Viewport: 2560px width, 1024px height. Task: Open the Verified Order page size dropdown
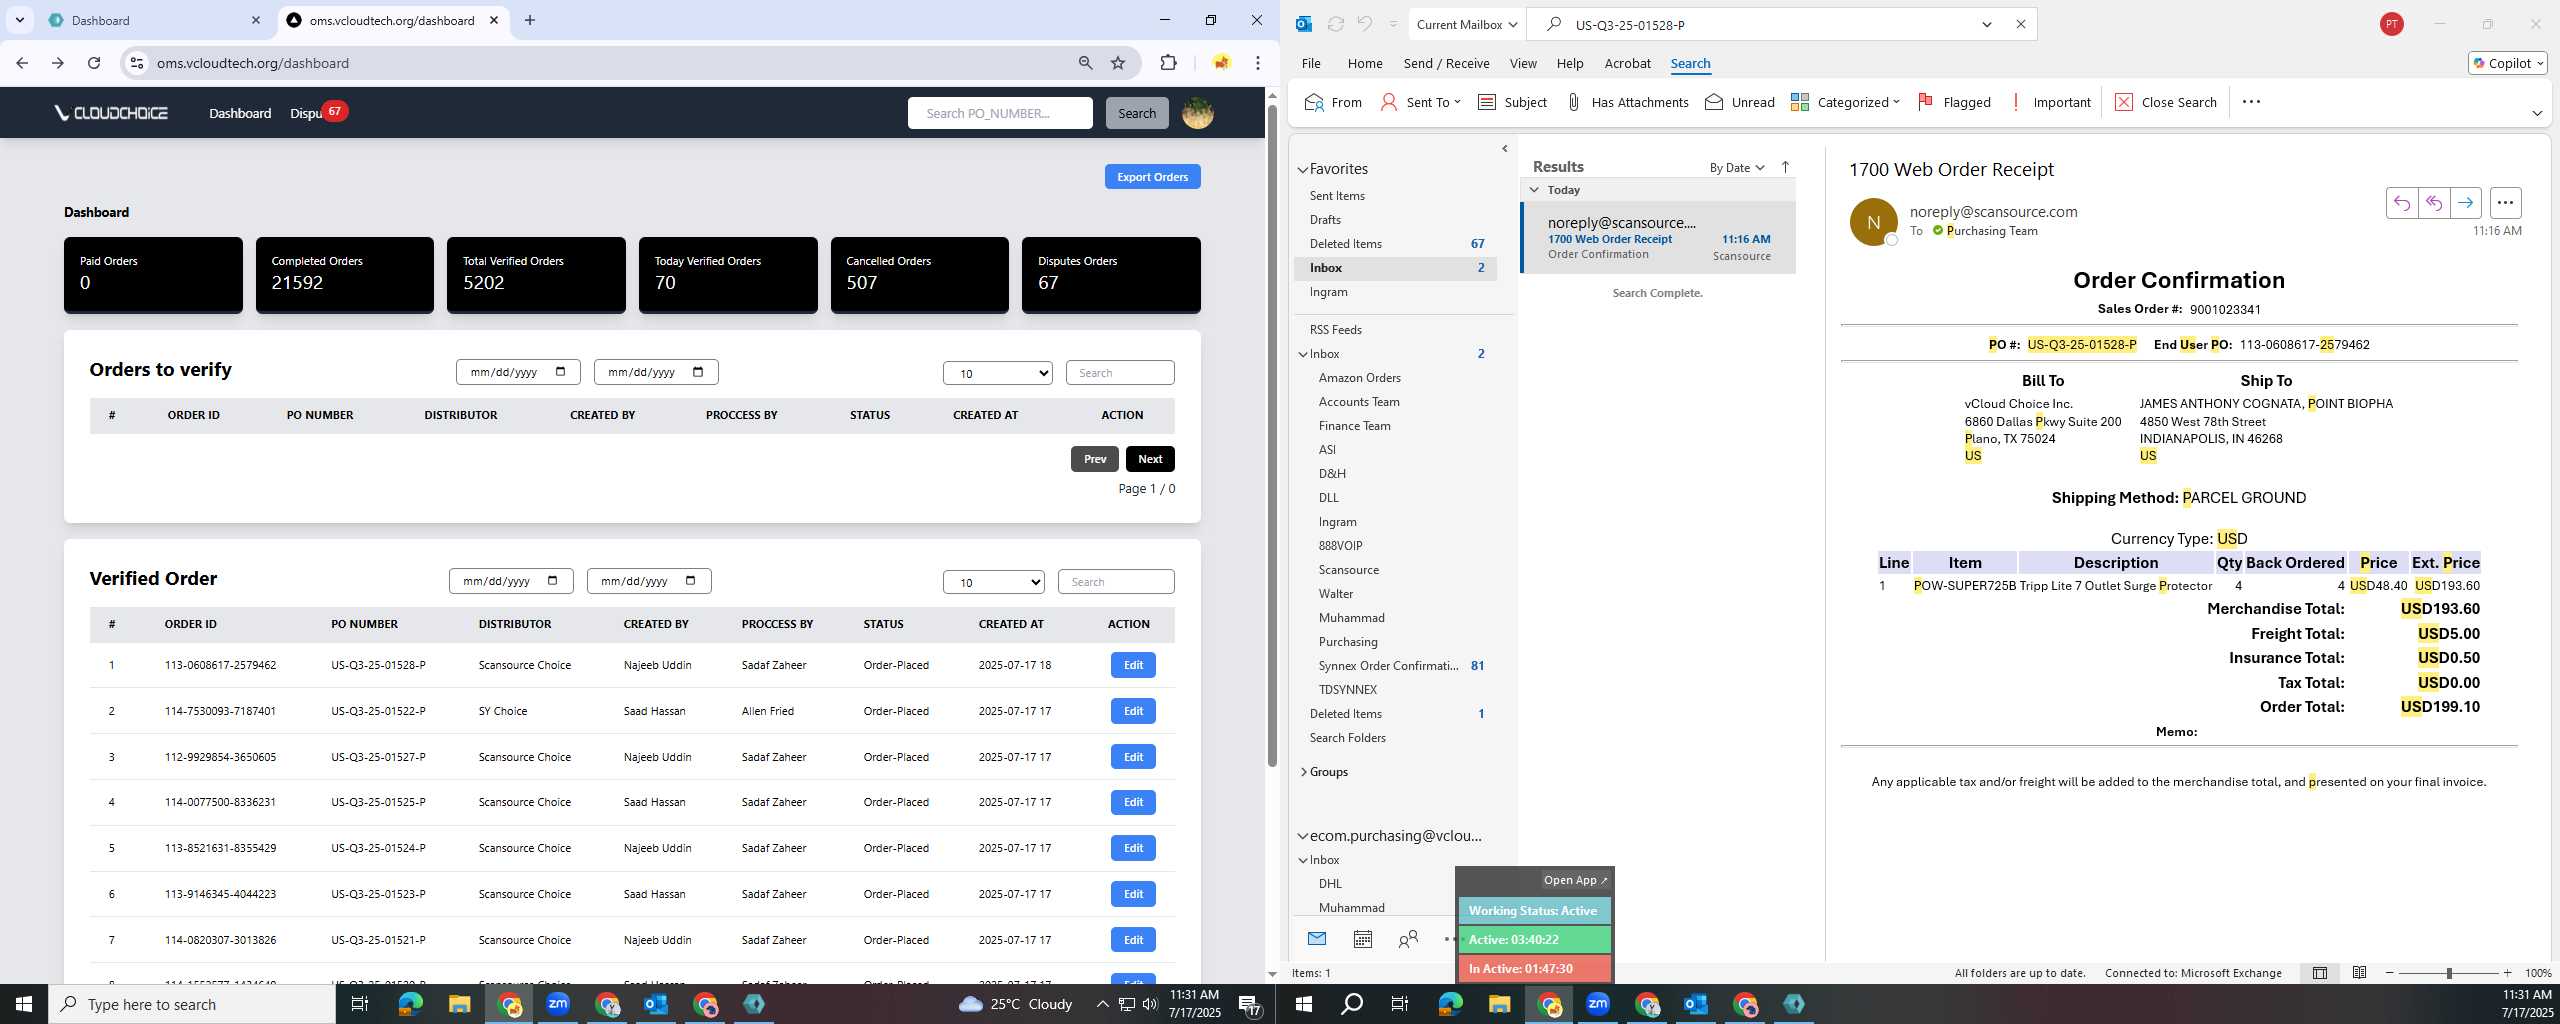pos(993,582)
